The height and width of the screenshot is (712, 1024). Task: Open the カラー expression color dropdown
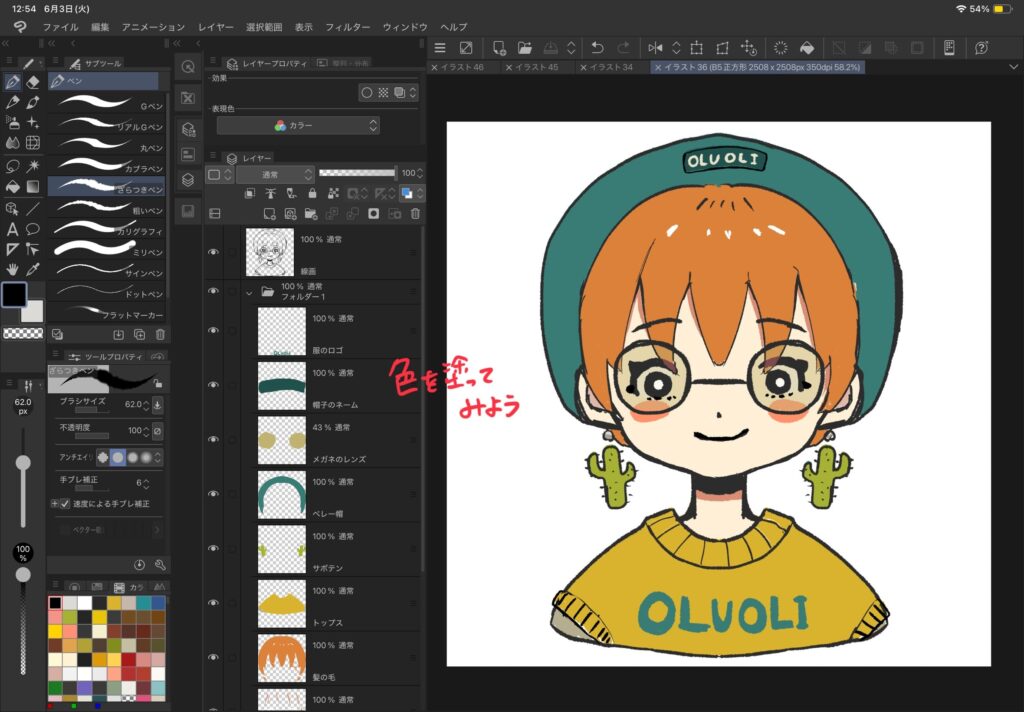(298, 125)
